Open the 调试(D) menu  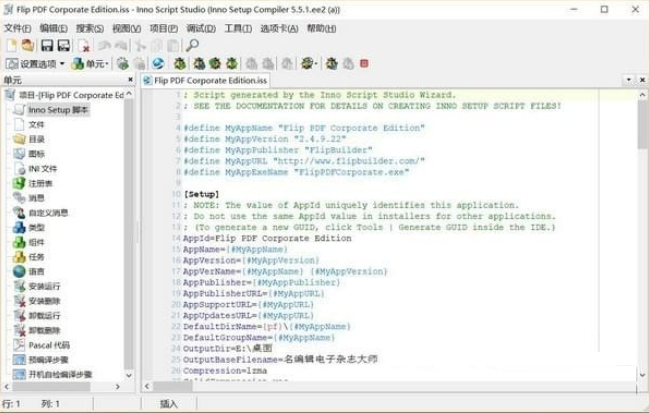[x=201, y=28]
